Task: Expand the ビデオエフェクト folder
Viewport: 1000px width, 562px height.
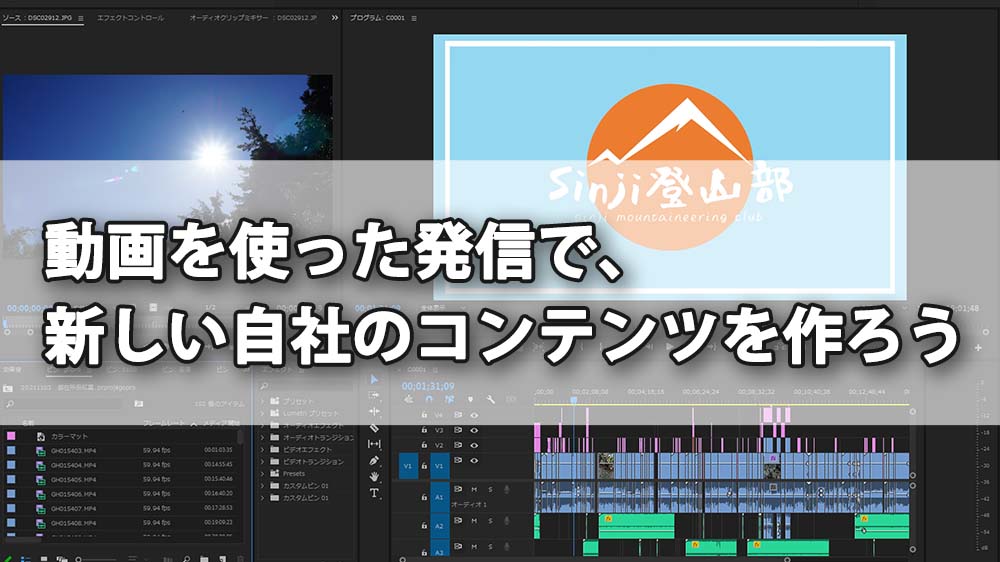Action: pyautogui.click(x=262, y=450)
